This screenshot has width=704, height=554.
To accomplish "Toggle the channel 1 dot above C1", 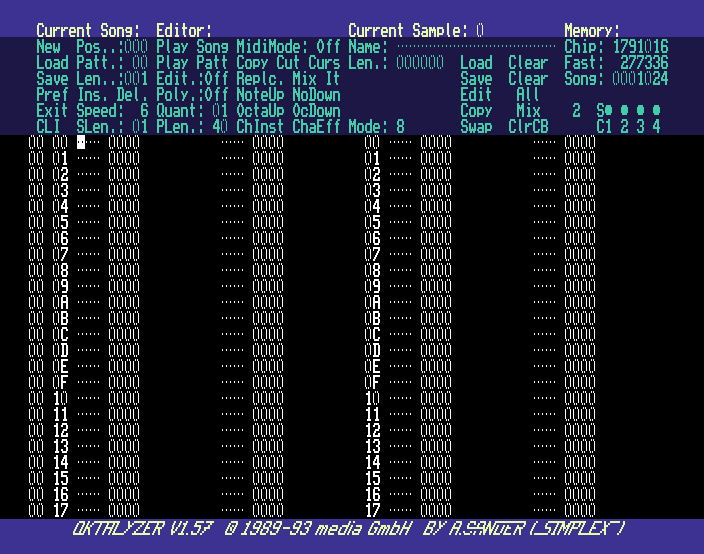I will click(x=608, y=110).
